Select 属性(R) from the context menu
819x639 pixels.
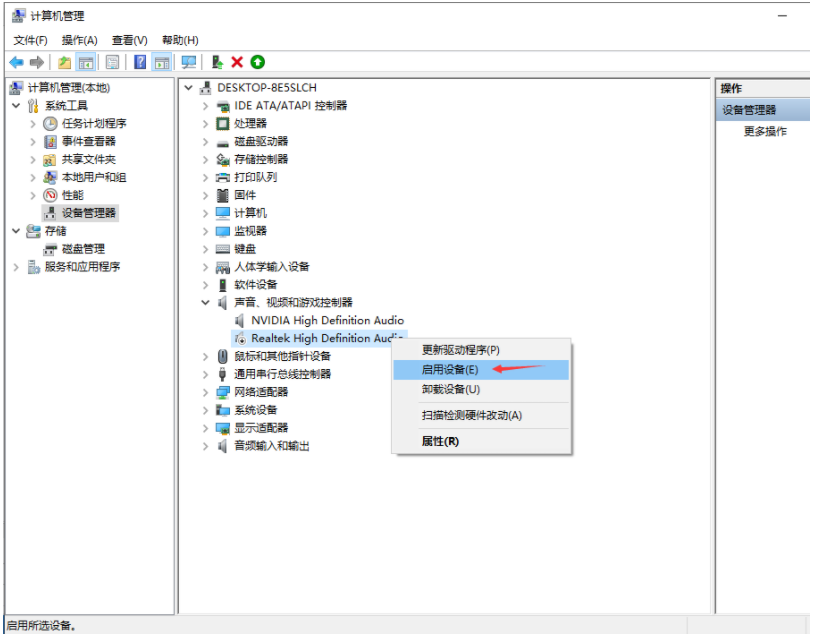coord(440,441)
